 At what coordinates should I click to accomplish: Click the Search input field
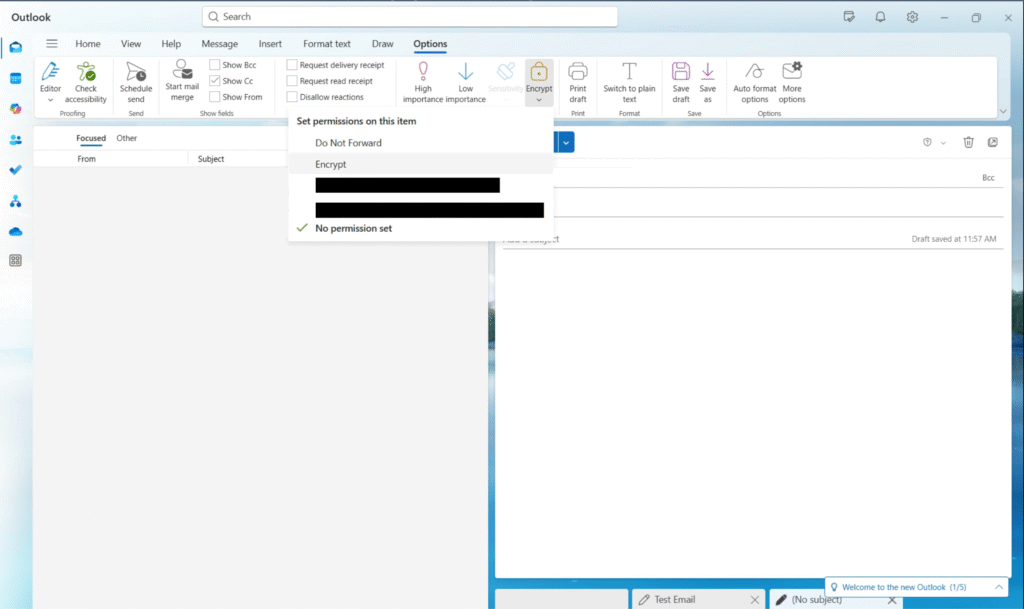pyautogui.click(x=409, y=16)
